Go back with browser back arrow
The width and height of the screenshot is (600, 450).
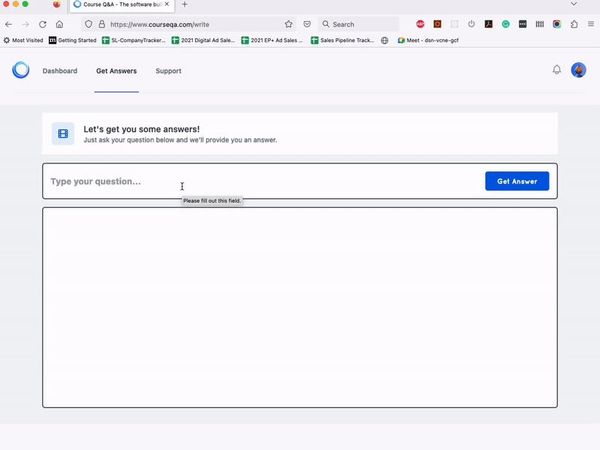9,24
